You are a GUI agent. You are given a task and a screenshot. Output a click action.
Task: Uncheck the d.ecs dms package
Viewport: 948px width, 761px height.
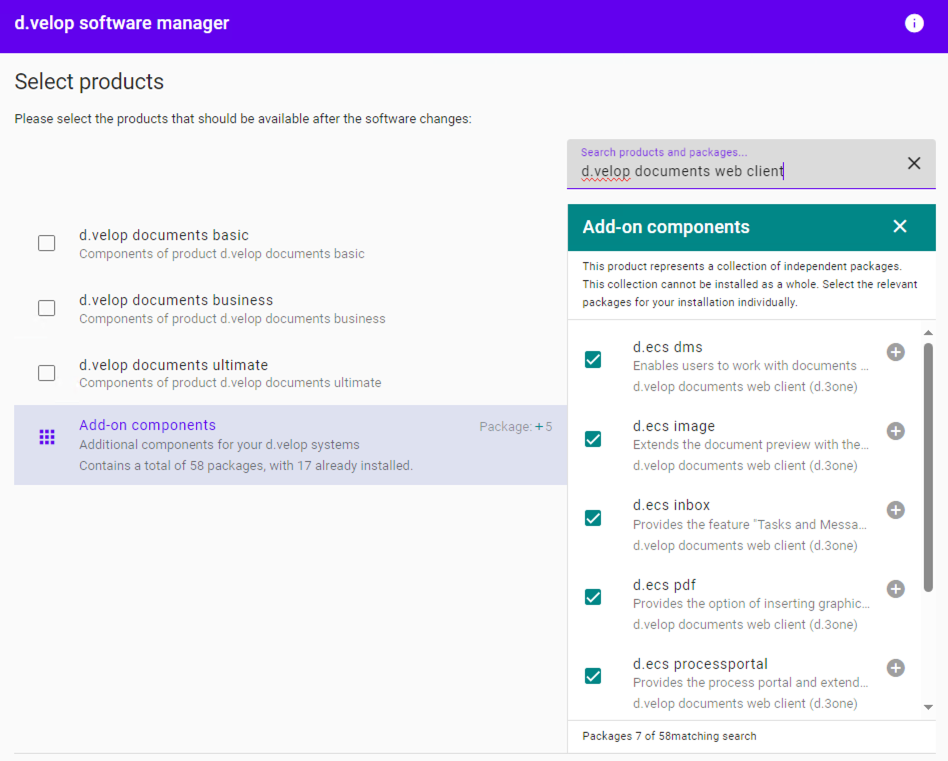(x=593, y=360)
